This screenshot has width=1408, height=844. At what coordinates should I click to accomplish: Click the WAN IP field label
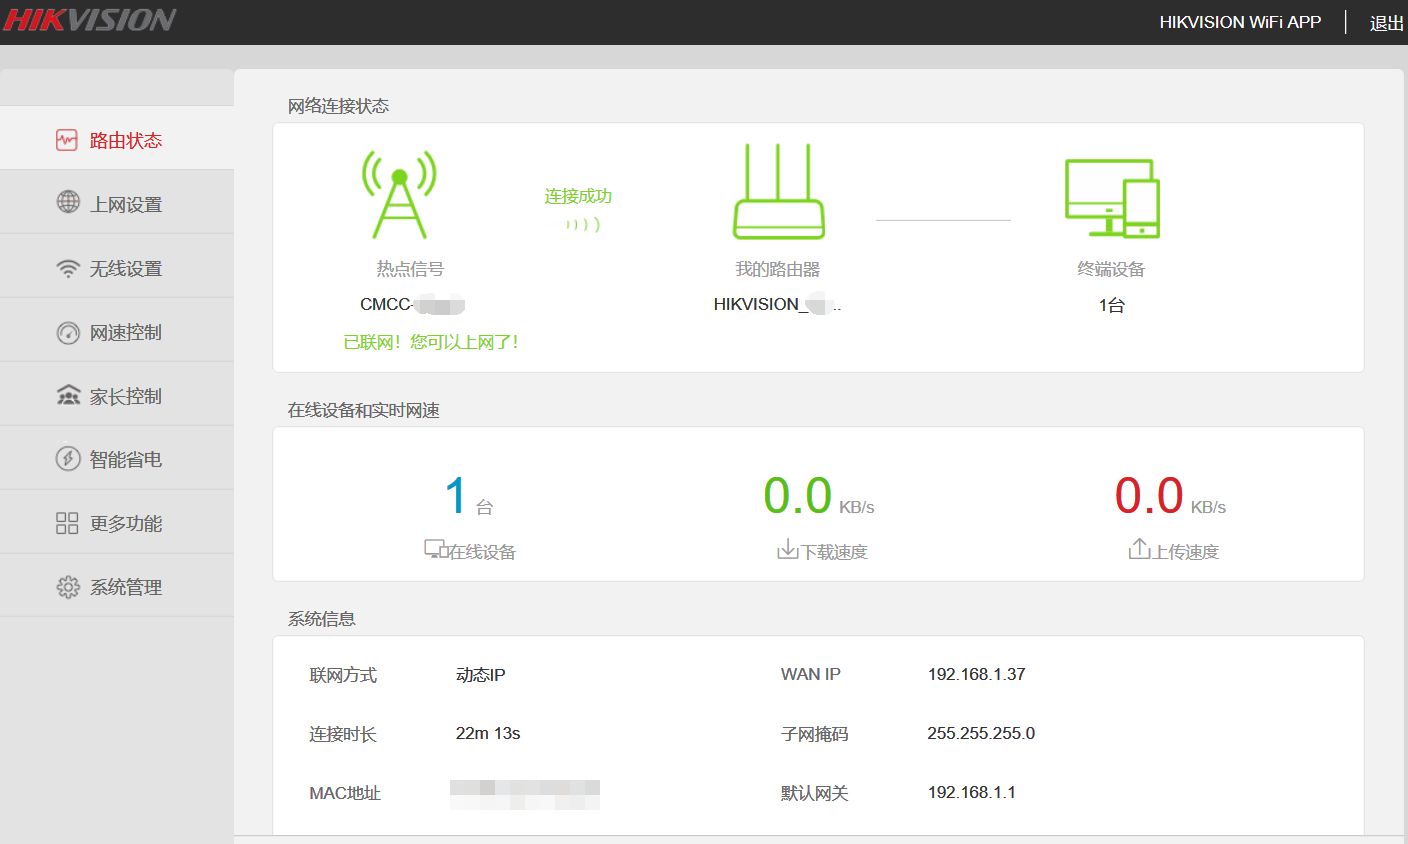point(811,674)
